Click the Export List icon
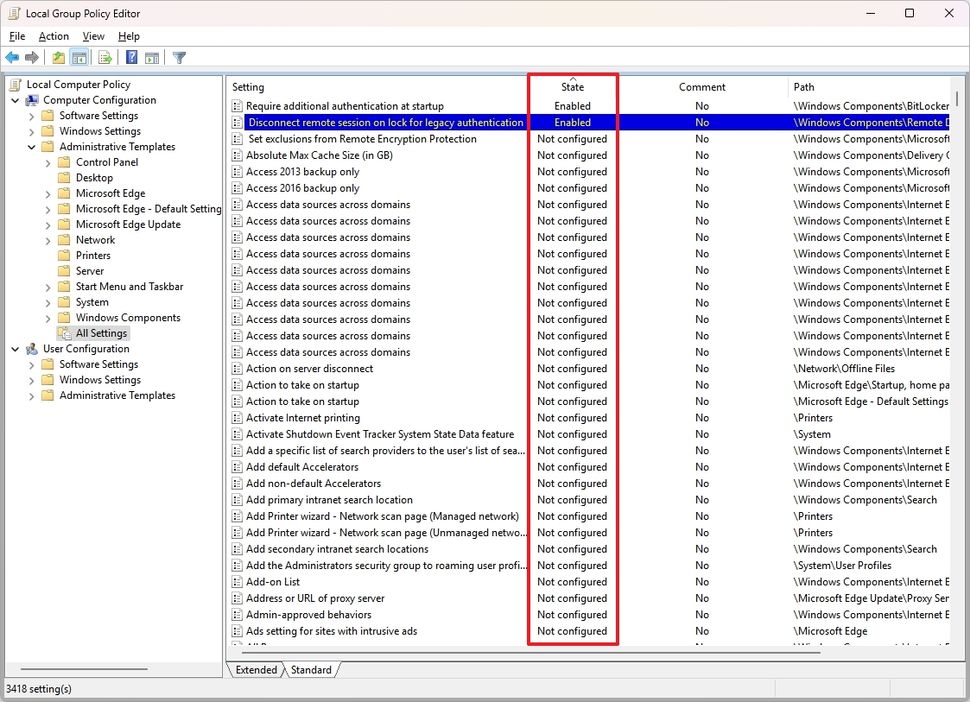This screenshot has height=702, width=970. (x=104, y=57)
